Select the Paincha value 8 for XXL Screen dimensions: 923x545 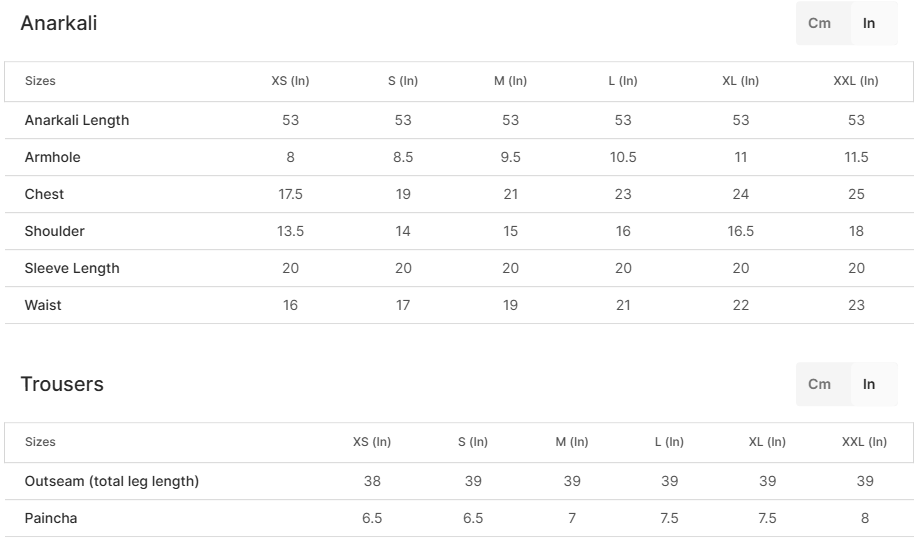[865, 518]
